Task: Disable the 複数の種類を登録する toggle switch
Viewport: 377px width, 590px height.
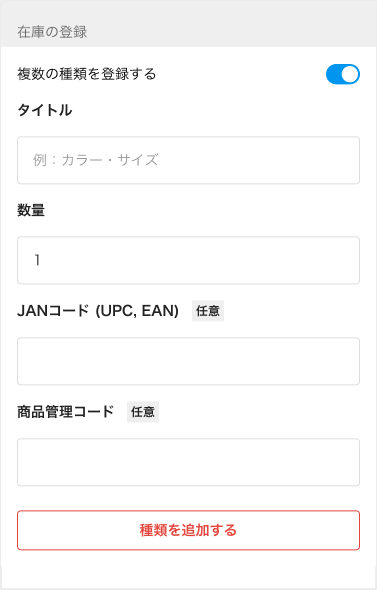Action: coord(343,74)
